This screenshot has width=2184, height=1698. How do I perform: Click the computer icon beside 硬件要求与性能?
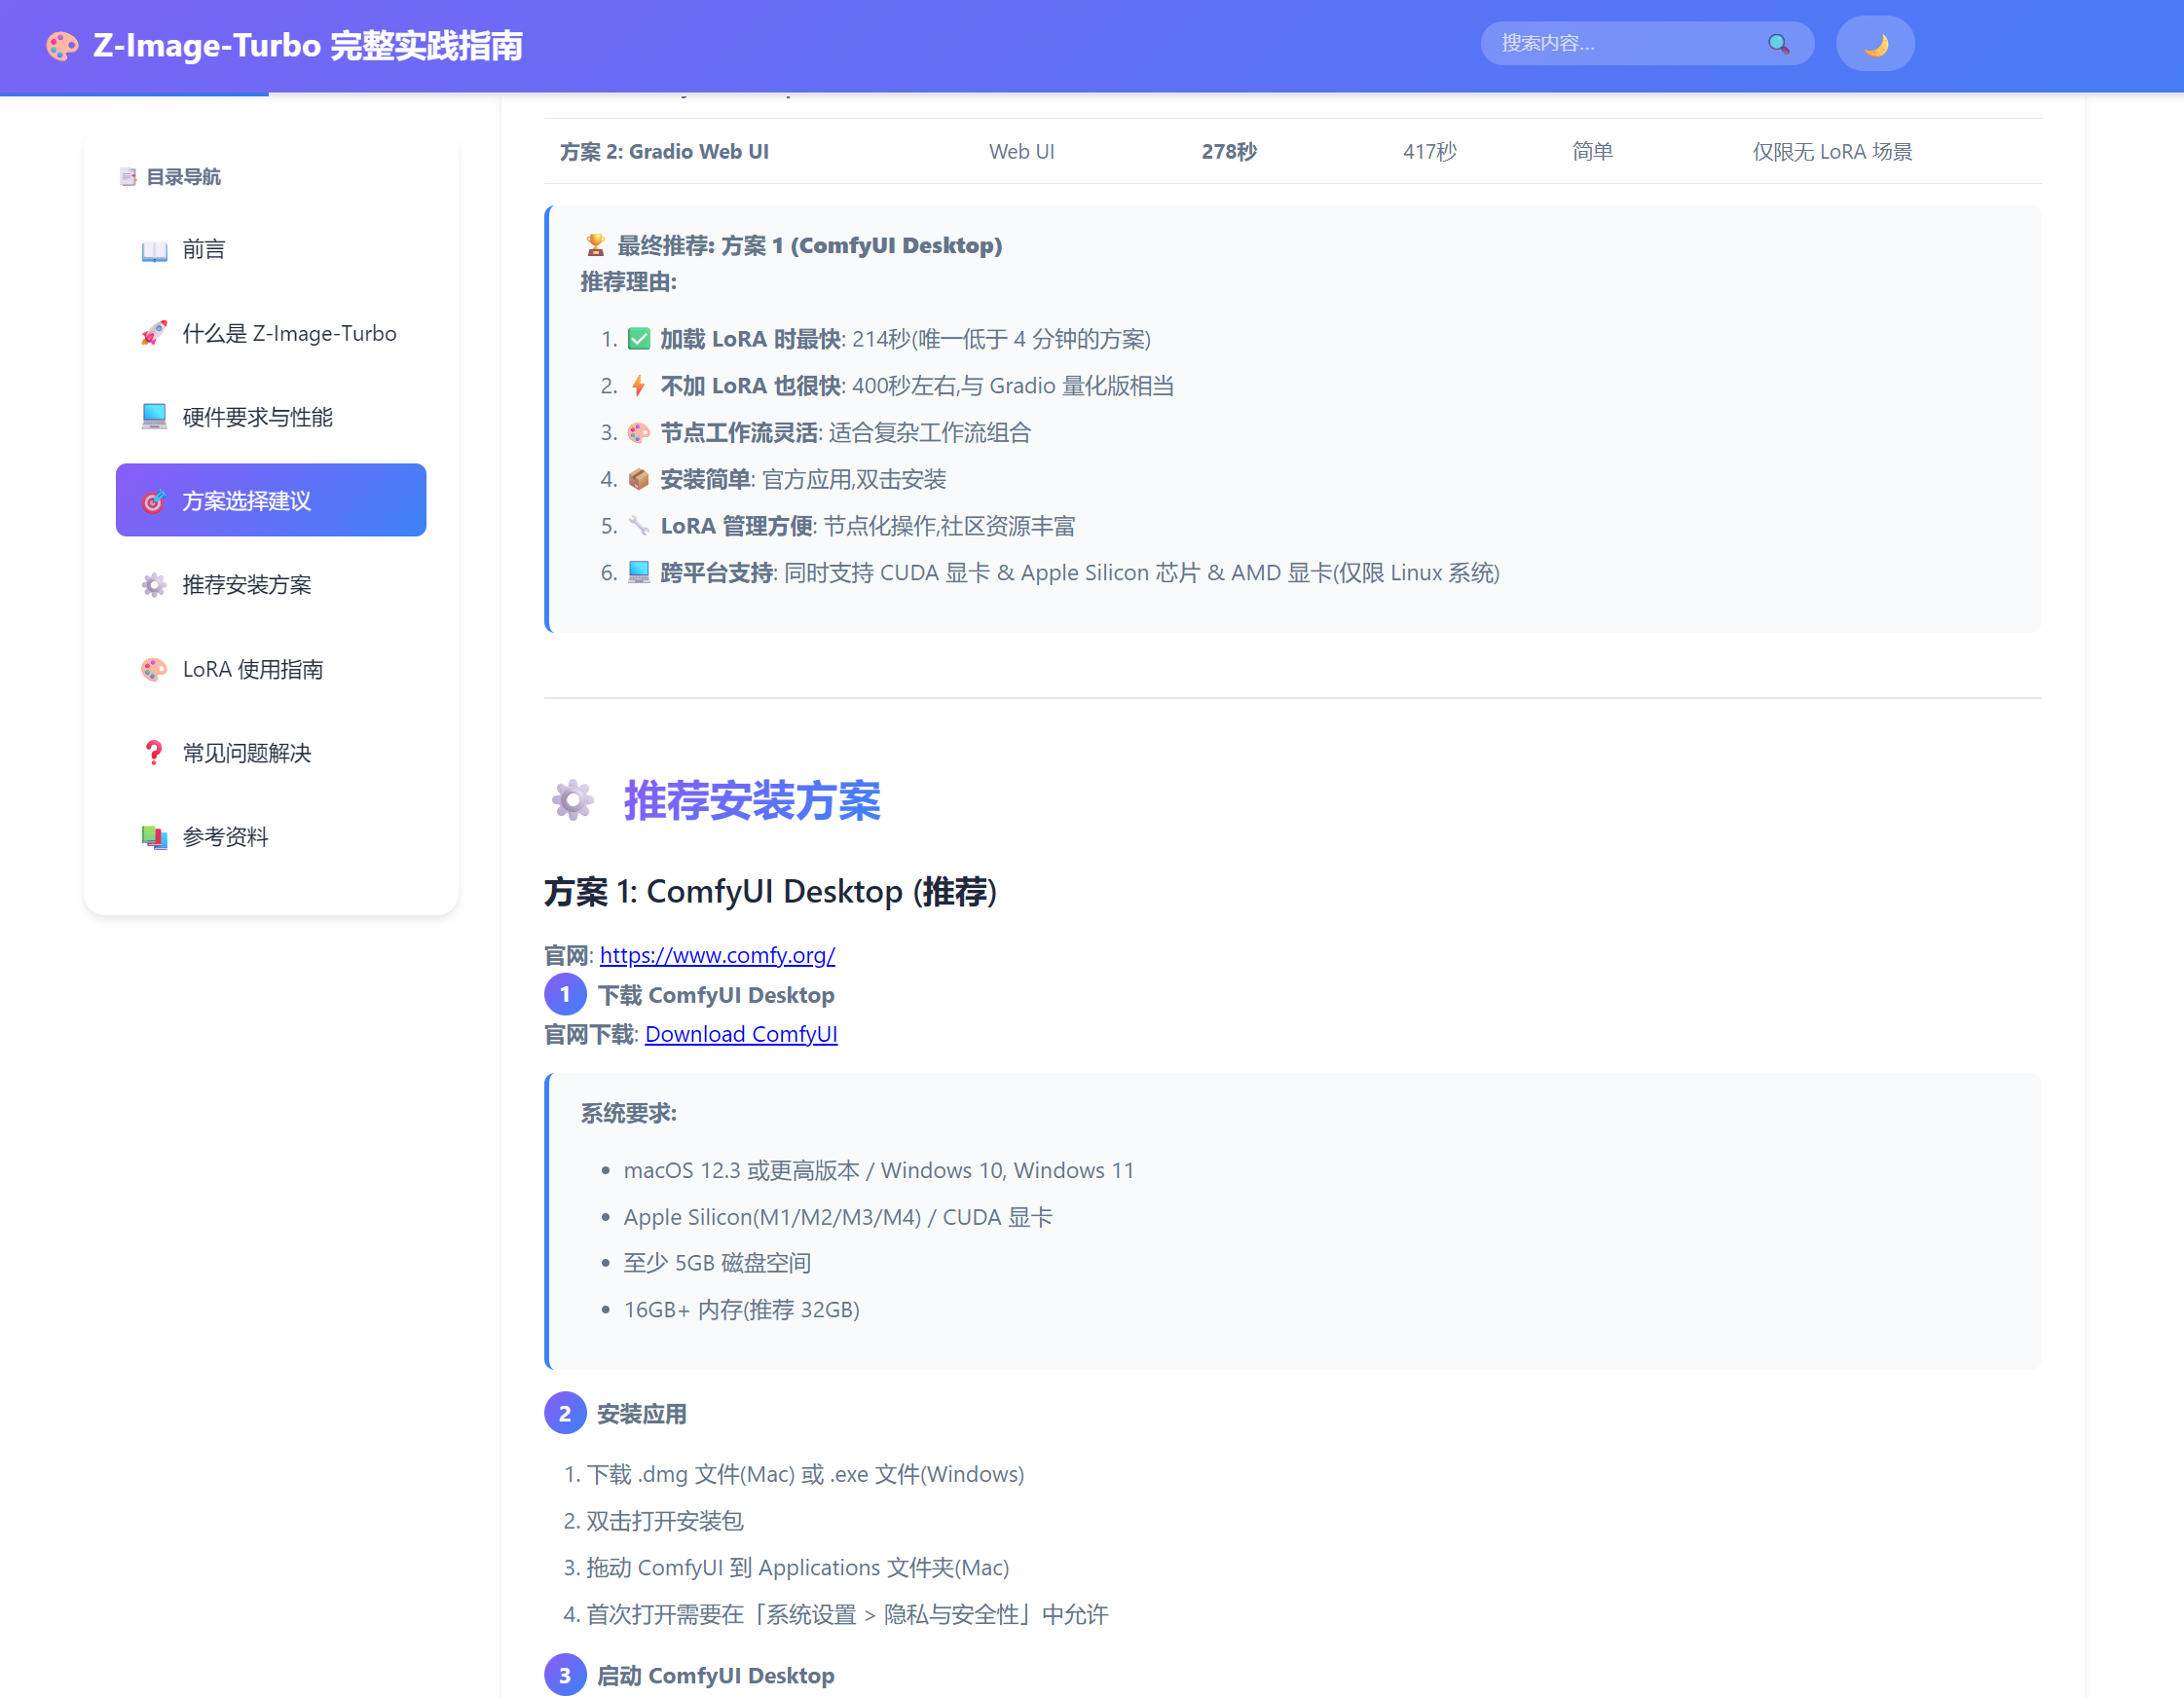154,417
